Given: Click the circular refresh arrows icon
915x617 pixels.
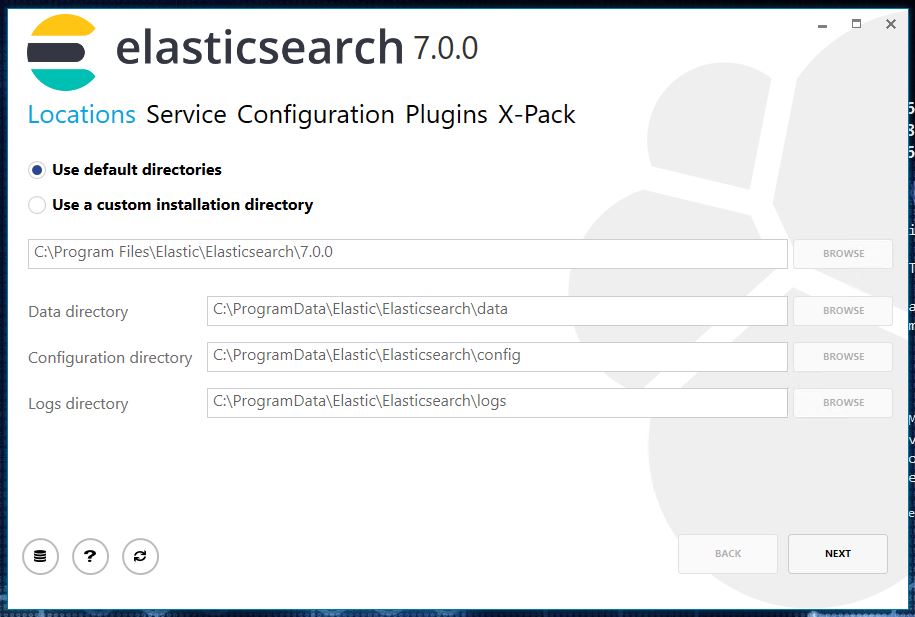Looking at the screenshot, I should (140, 556).
